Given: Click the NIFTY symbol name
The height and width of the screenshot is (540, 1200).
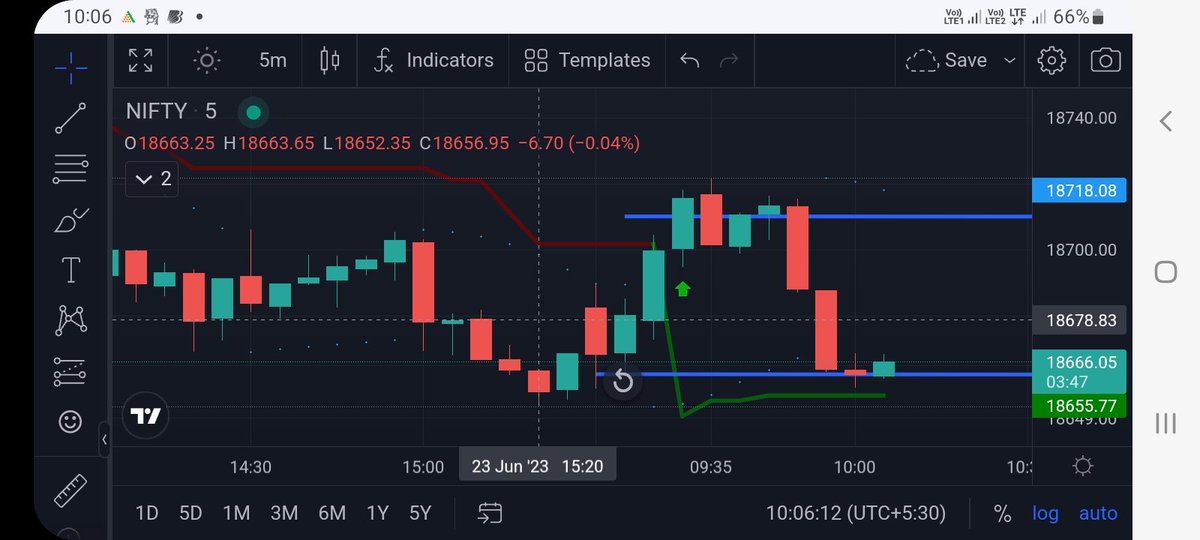Looking at the screenshot, I should pyautogui.click(x=157, y=111).
